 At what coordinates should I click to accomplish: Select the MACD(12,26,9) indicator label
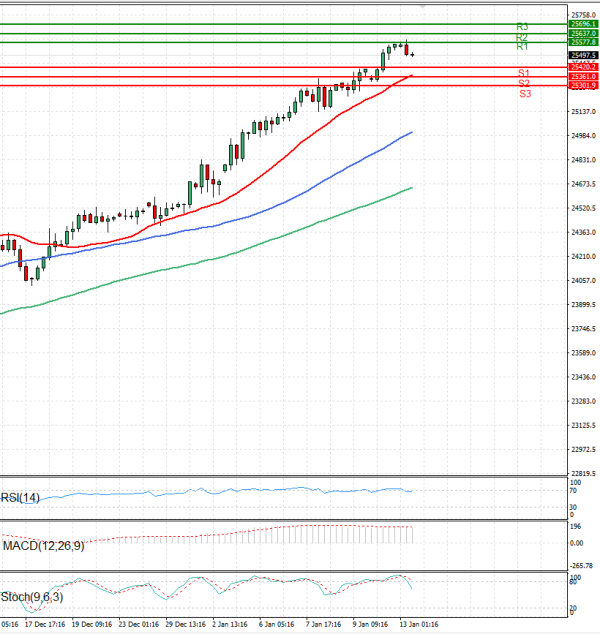(x=41, y=545)
